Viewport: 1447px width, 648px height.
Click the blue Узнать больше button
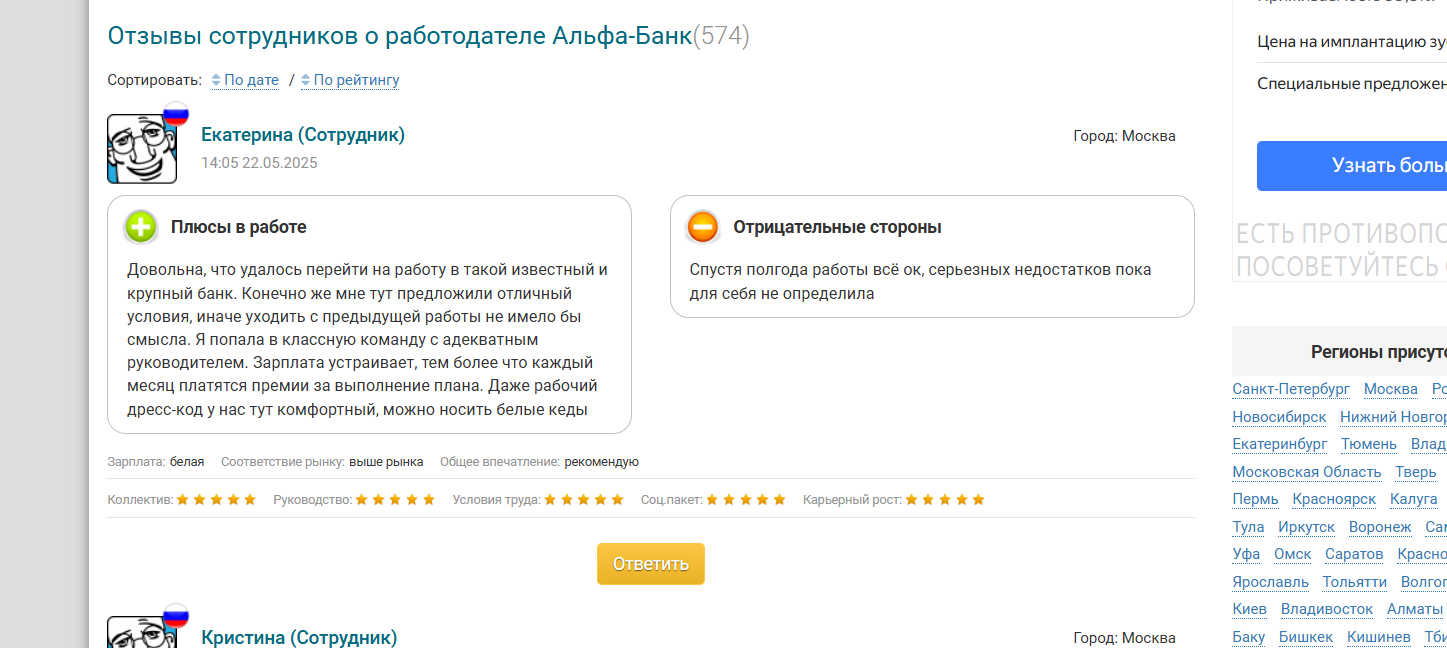(1352, 166)
